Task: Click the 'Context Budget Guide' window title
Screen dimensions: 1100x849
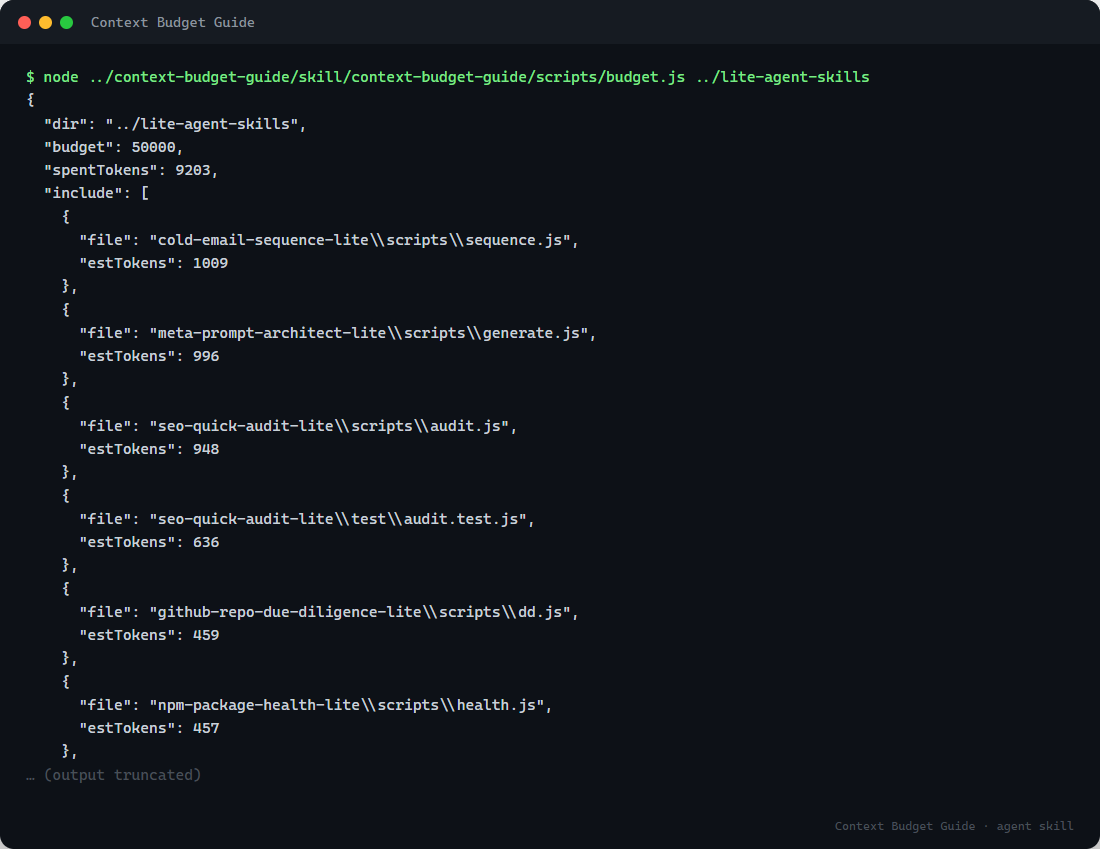Action: [x=173, y=22]
